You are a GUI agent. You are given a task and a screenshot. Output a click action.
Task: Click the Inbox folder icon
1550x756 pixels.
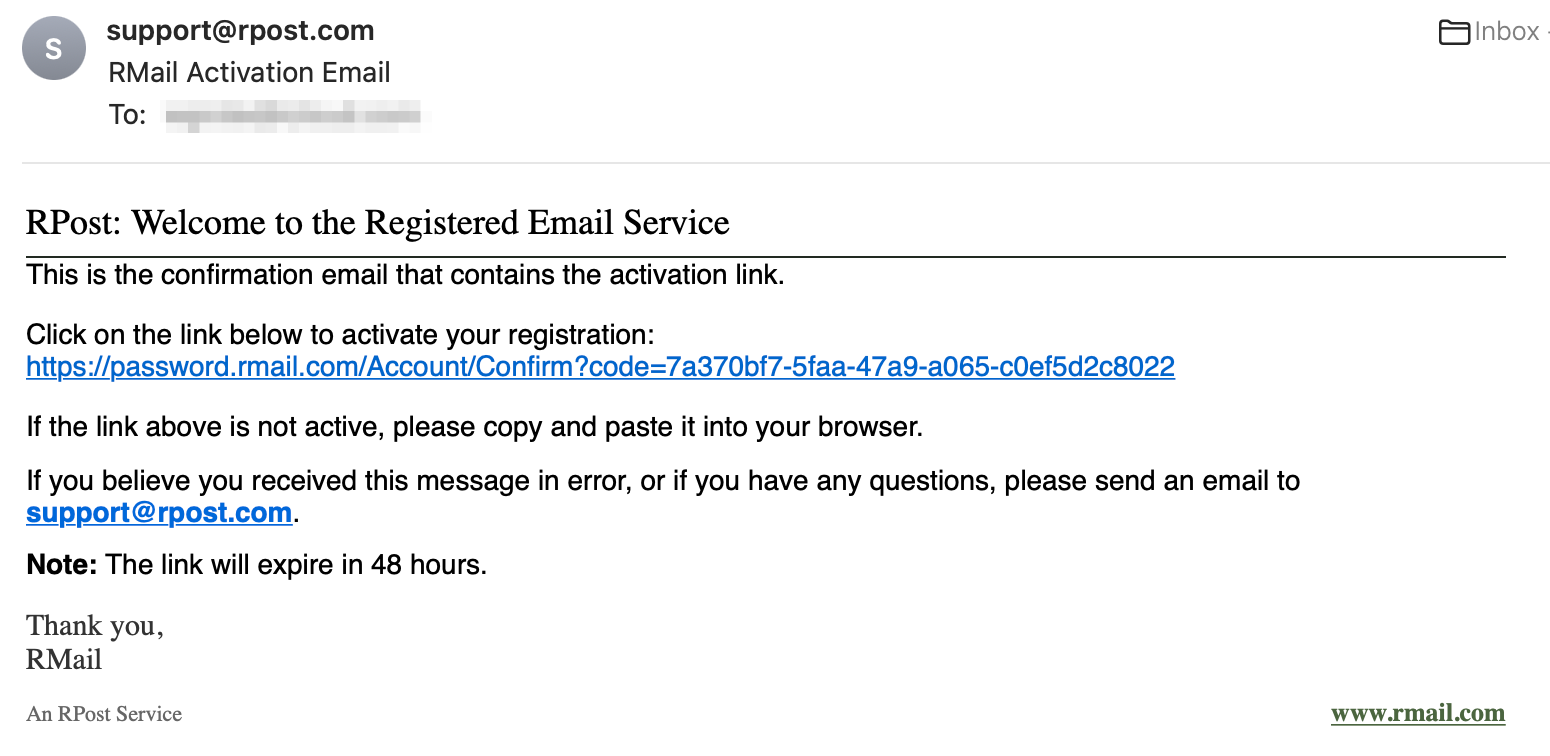pyautogui.click(x=1455, y=33)
